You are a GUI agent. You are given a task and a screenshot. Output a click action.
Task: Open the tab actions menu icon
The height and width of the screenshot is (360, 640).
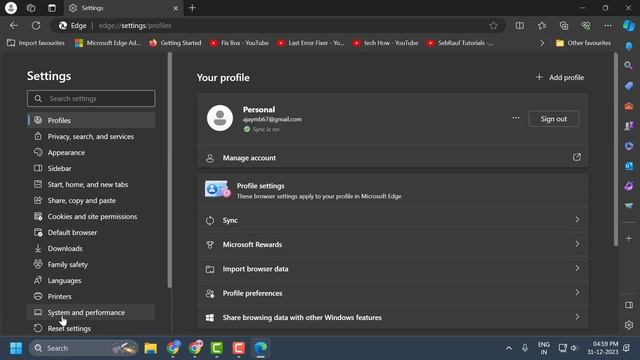tap(52, 8)
